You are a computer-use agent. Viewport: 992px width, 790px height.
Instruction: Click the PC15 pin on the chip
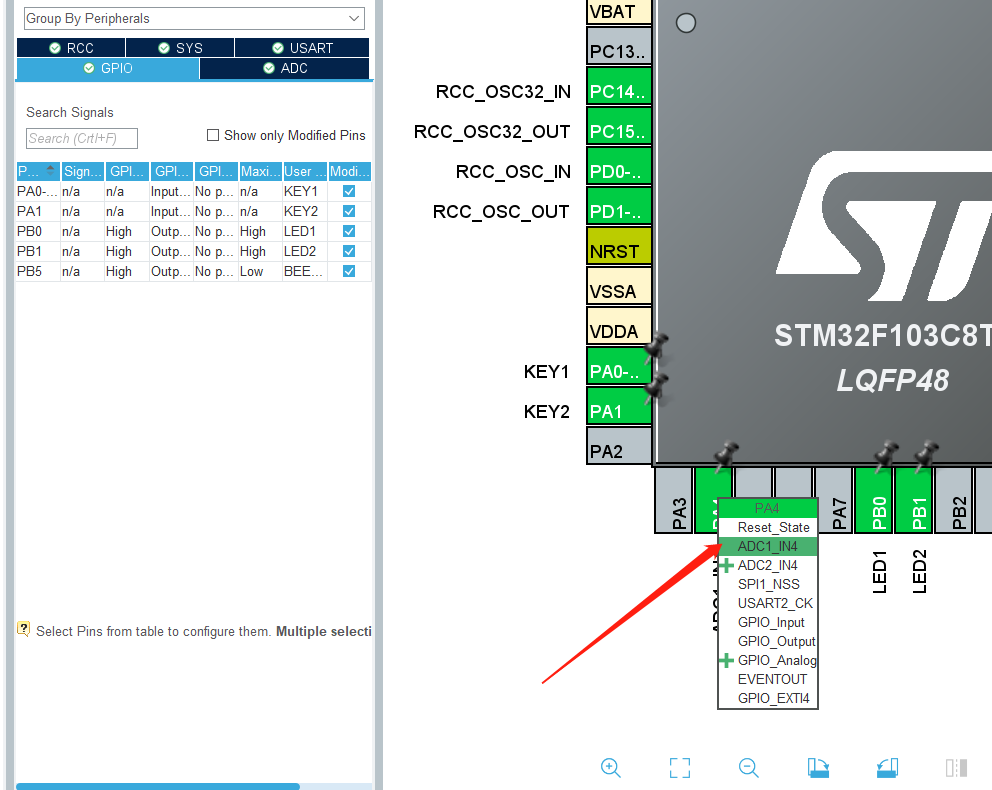pos(619,125)
